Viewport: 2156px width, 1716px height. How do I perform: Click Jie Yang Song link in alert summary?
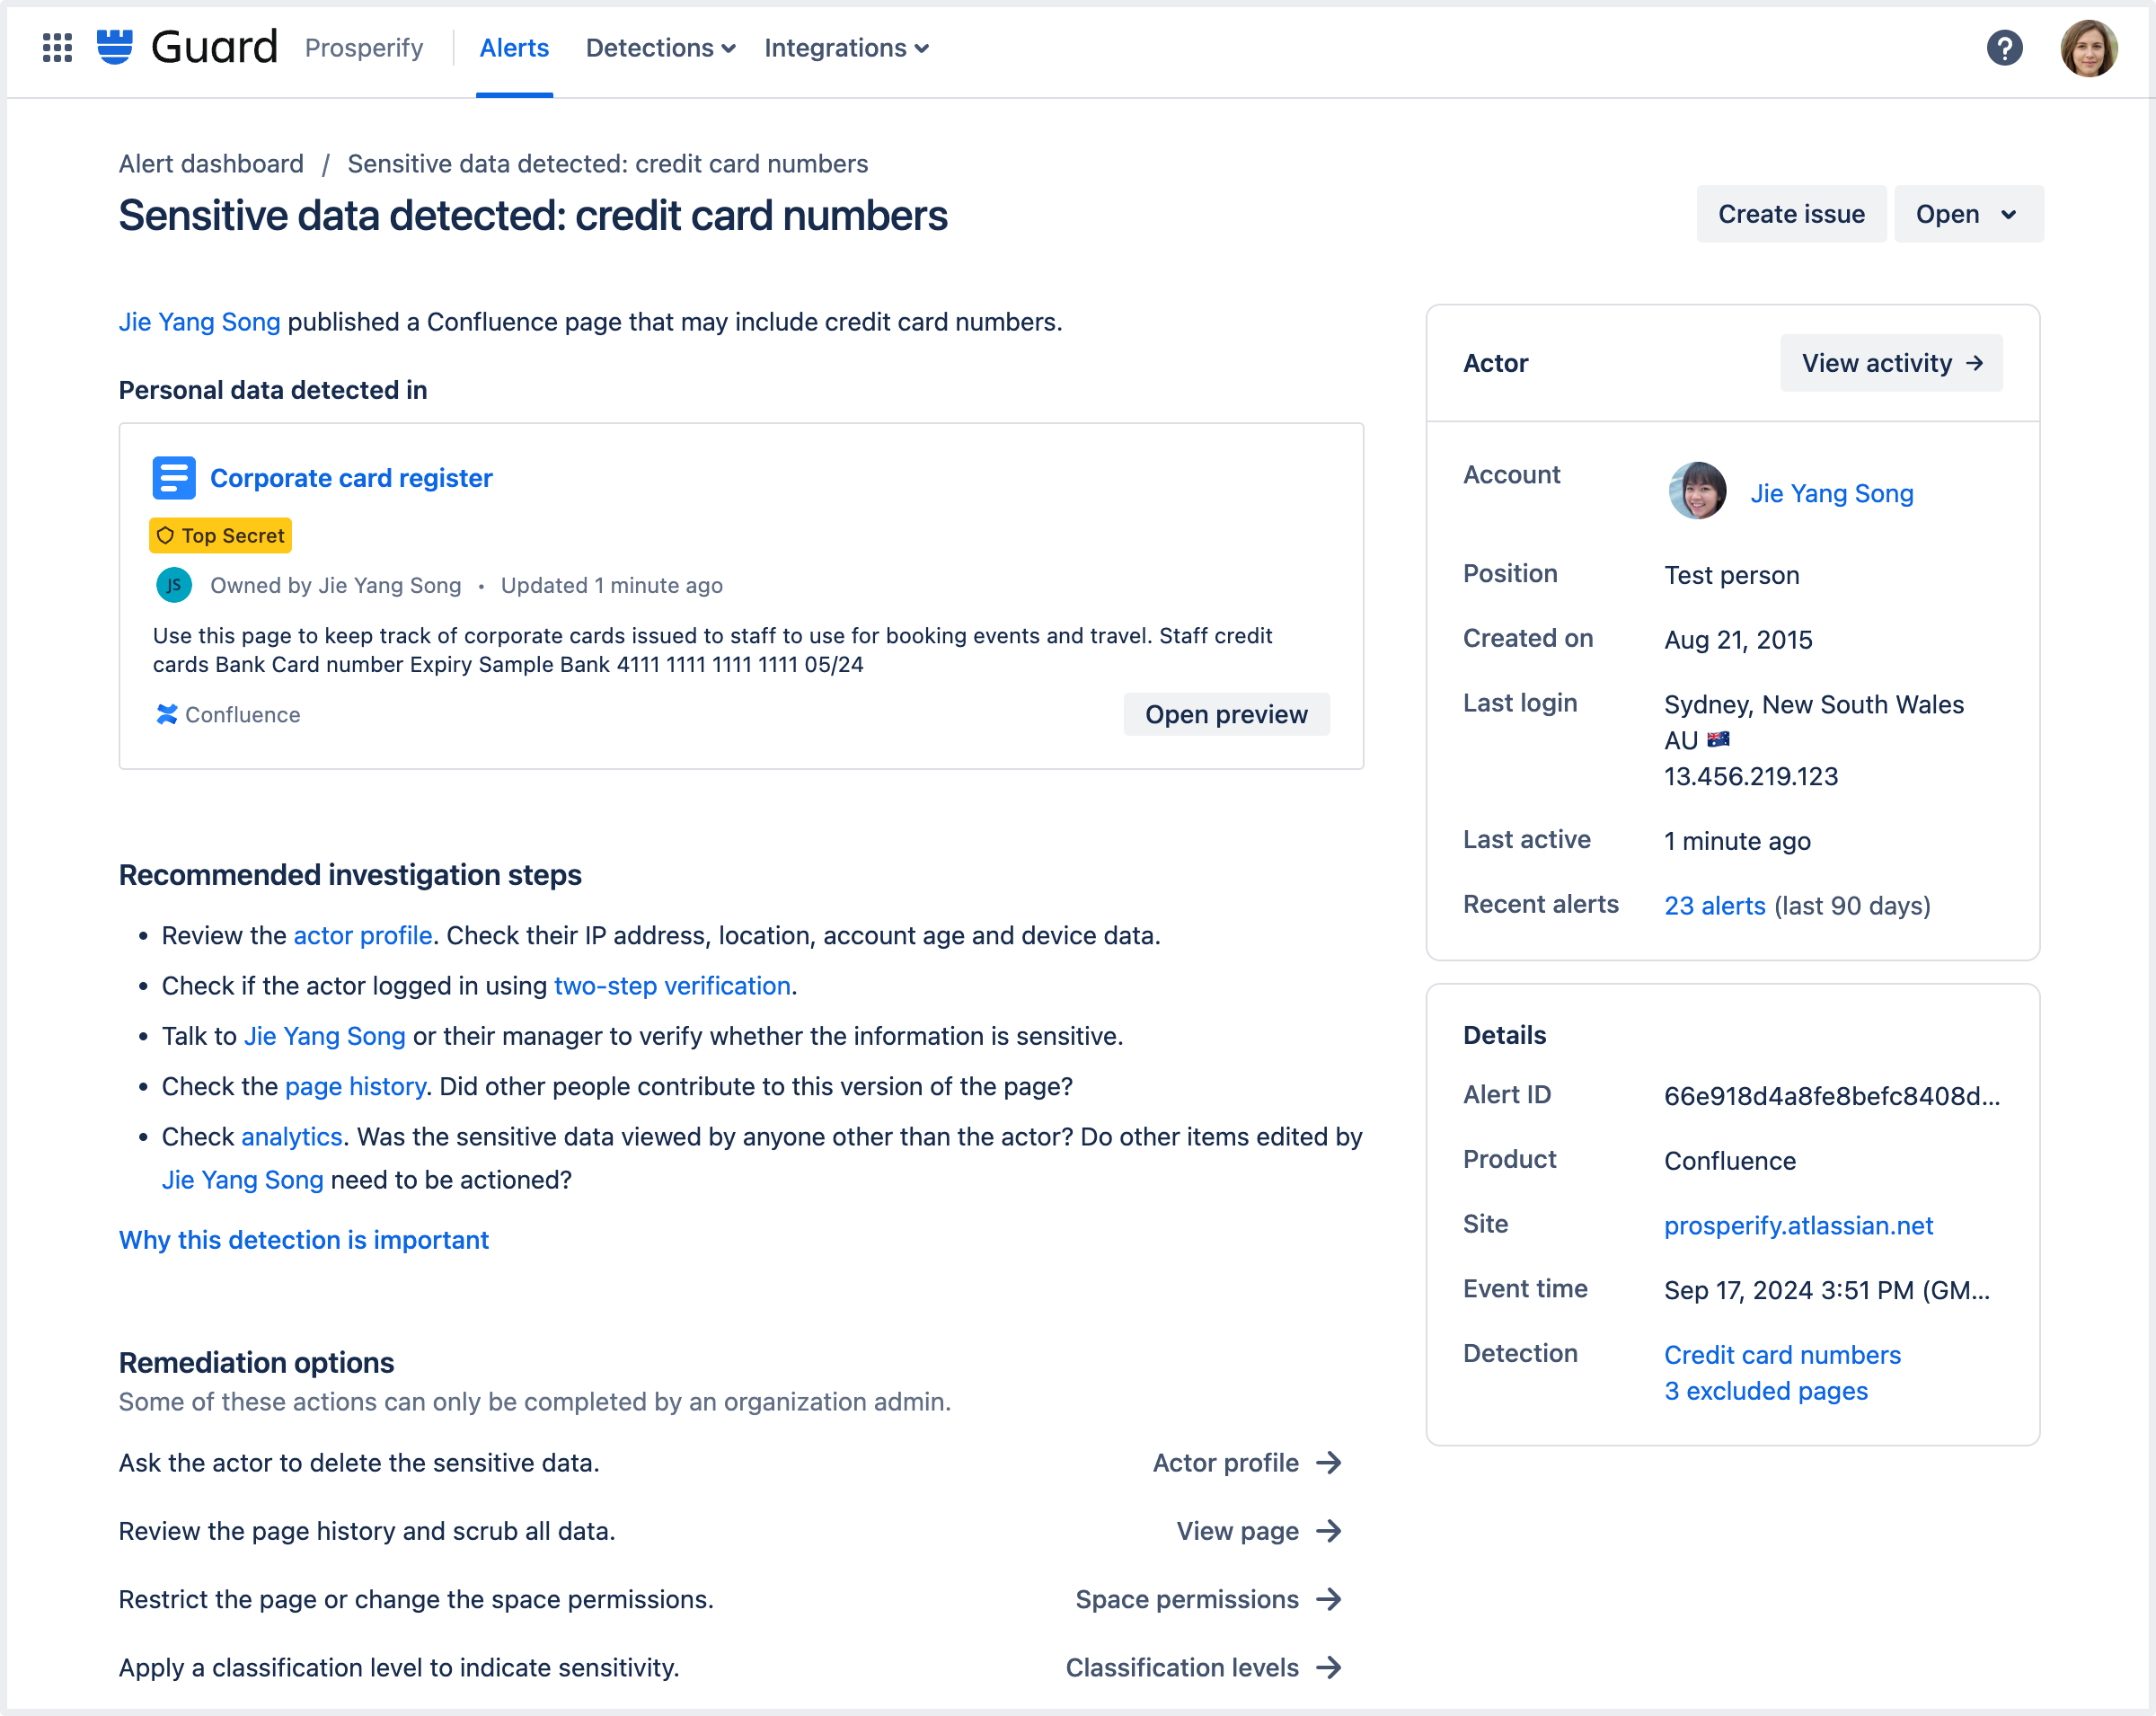199,322
